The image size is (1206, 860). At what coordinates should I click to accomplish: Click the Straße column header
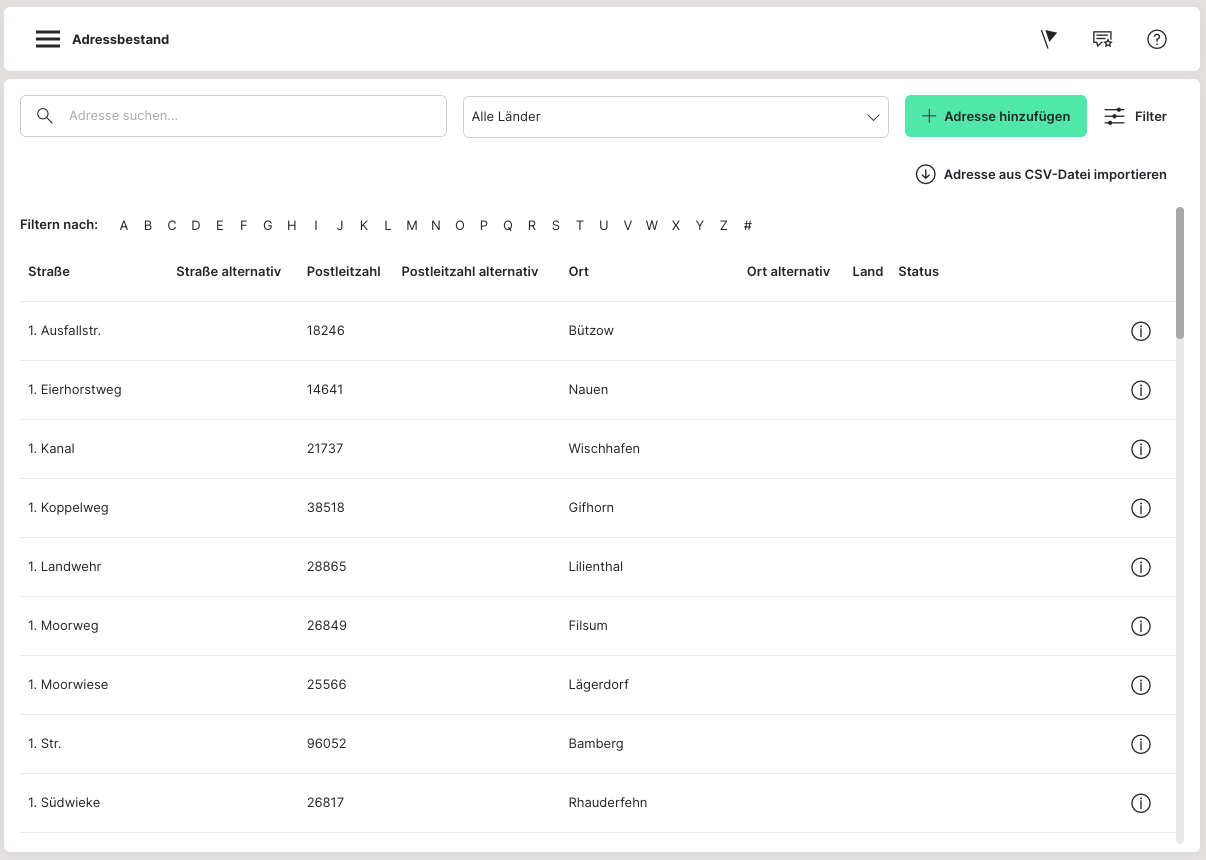(49, 272)
